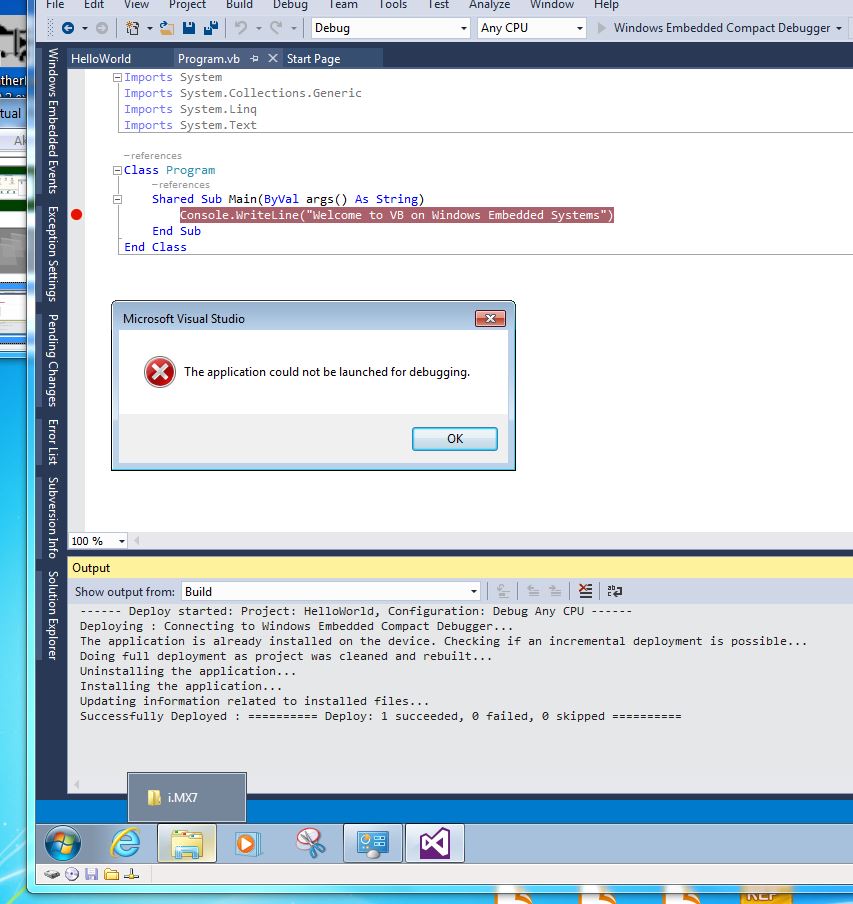Launch Internet Explorer from the taskbar
The height and width of the screenshot is (904, 853).
(x=125, y=843)
